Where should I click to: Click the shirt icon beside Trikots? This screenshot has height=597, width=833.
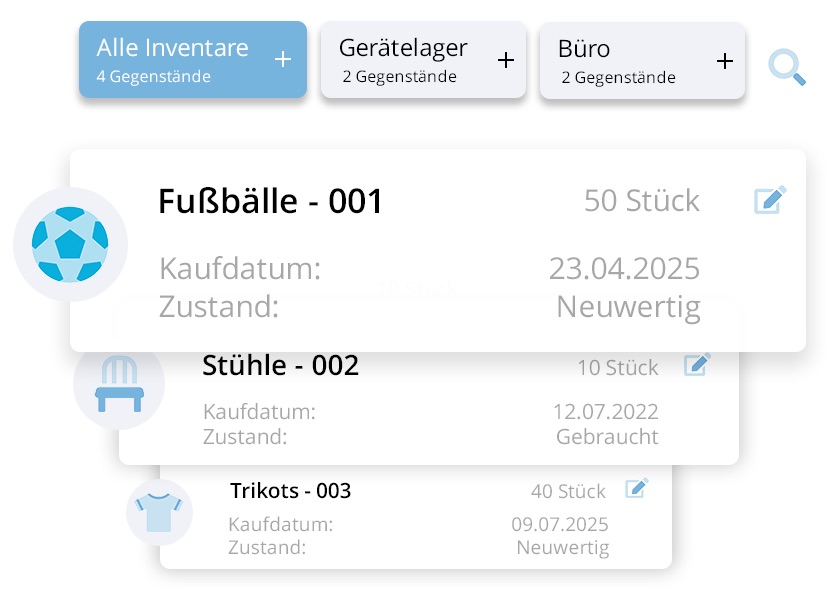tap(159, 511)
